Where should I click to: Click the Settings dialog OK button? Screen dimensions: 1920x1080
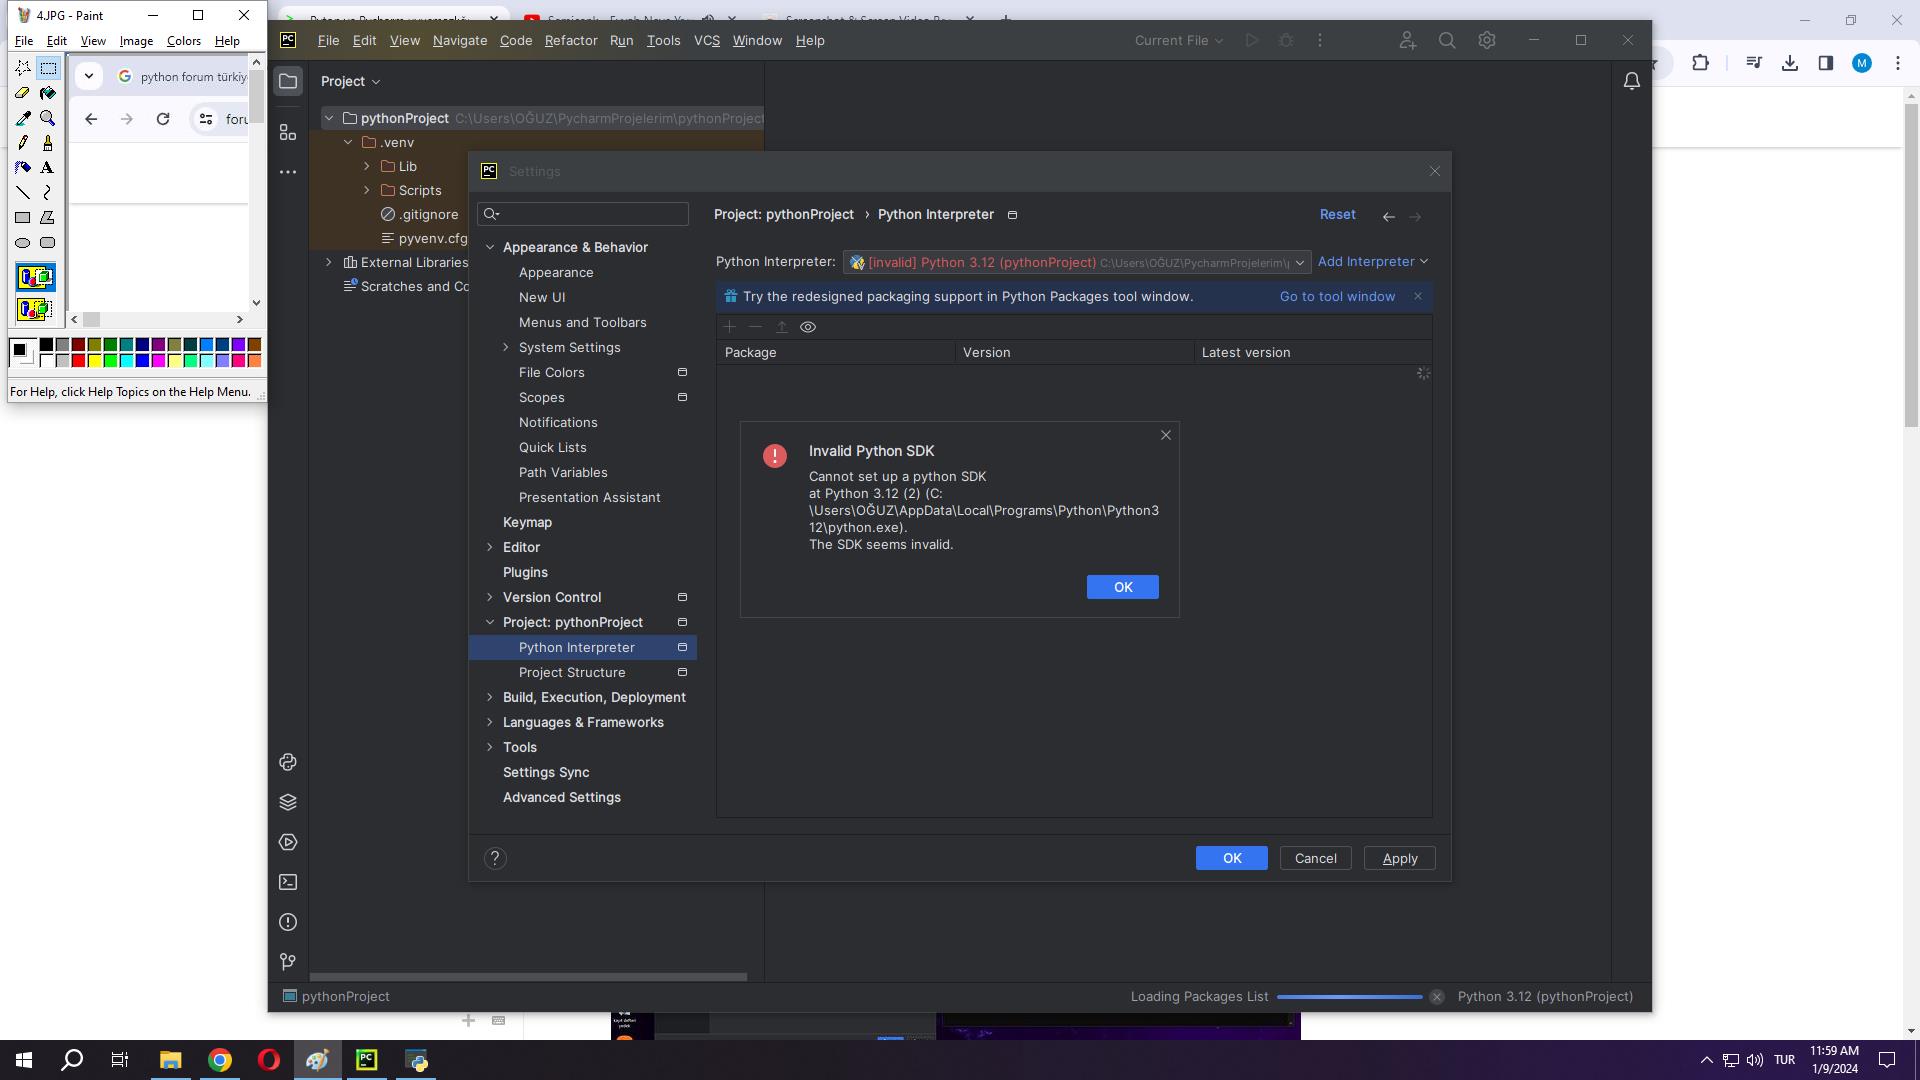(1231, 858)
